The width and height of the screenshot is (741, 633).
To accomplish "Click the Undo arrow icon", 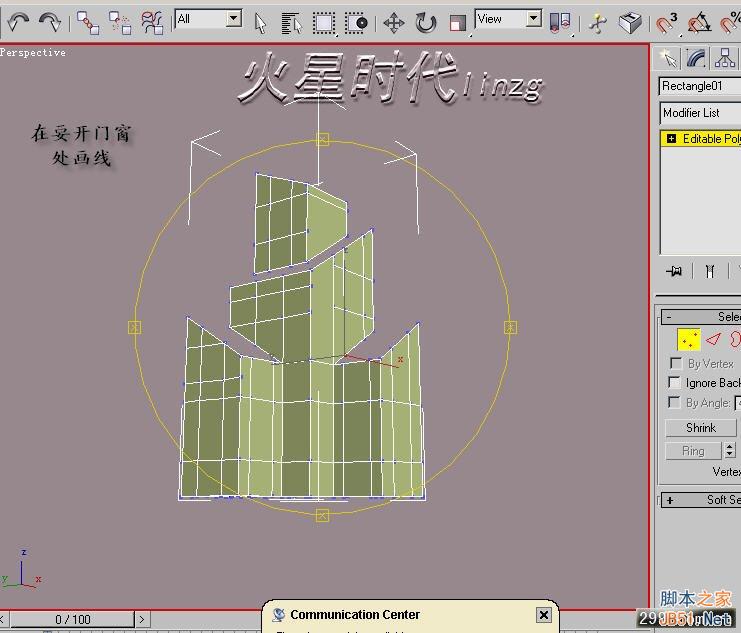I will pyautogui.click(x=18, y=22).
